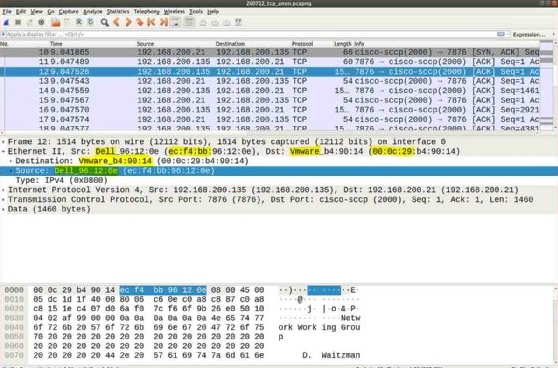
Task: Open the Edit menu
Action: tap(21, 12)
